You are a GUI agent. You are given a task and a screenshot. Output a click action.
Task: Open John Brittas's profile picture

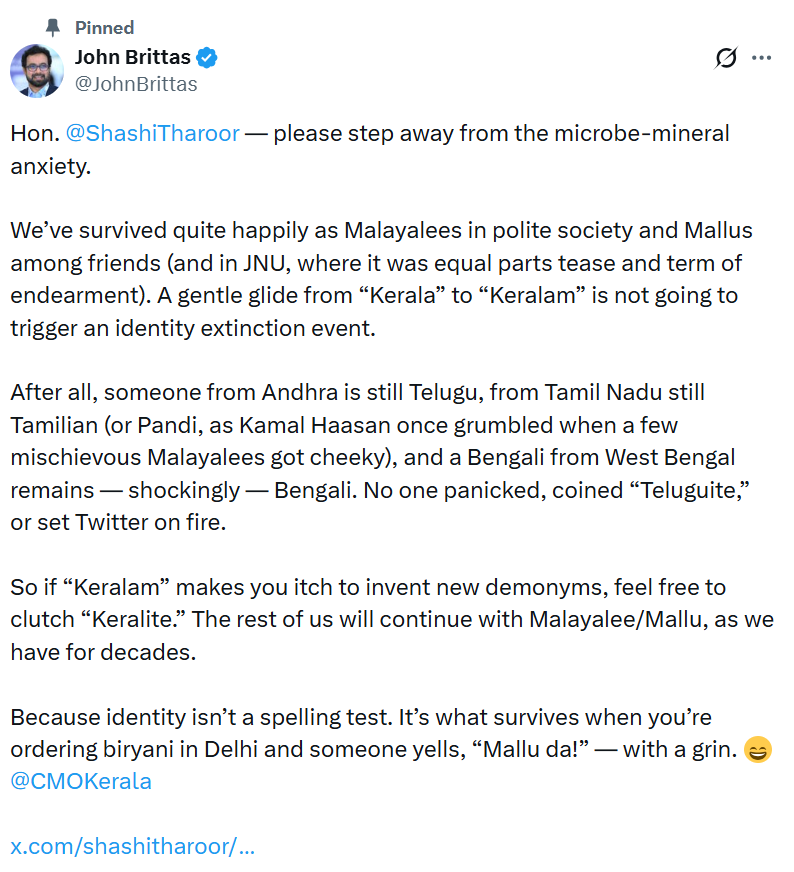pyautogui.click(x=37, y=71)
